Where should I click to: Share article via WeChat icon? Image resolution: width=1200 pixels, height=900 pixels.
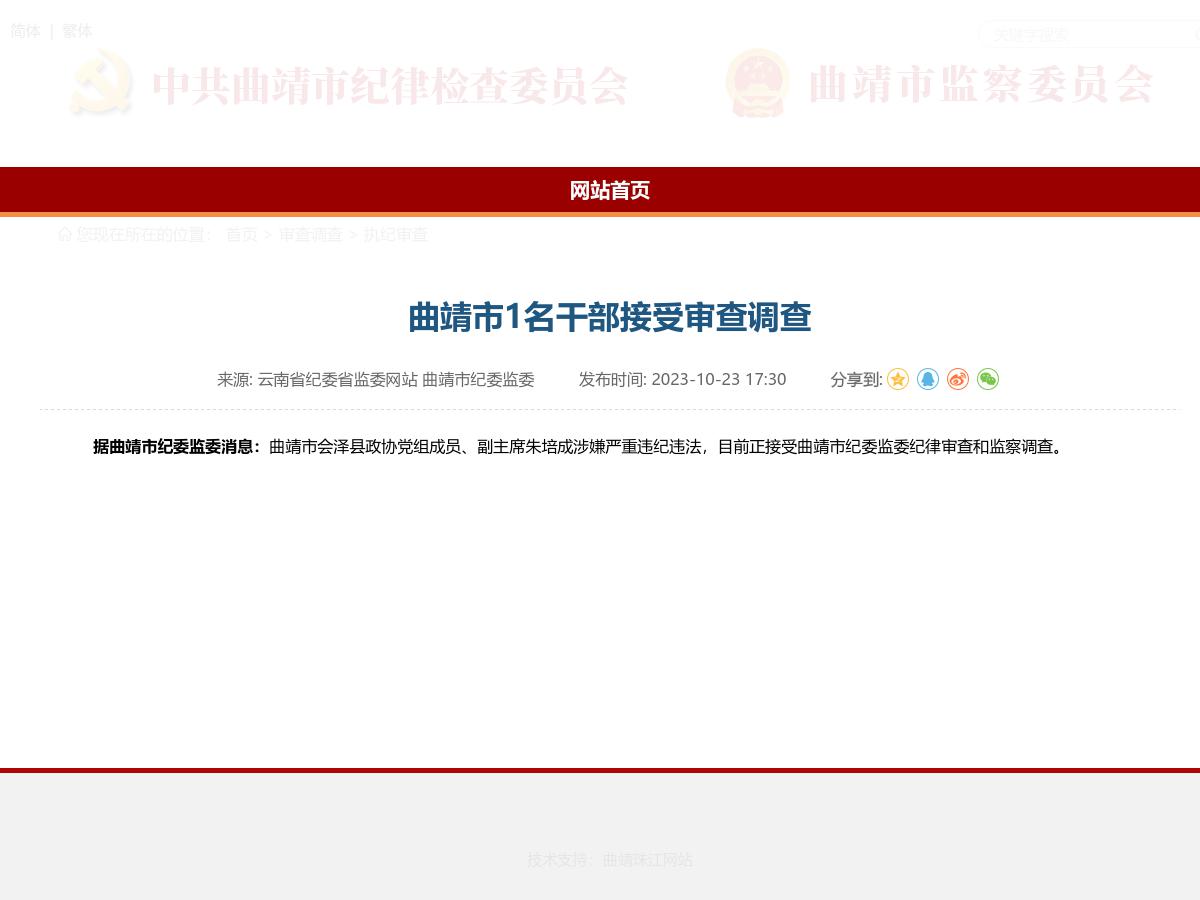[988, 379]
